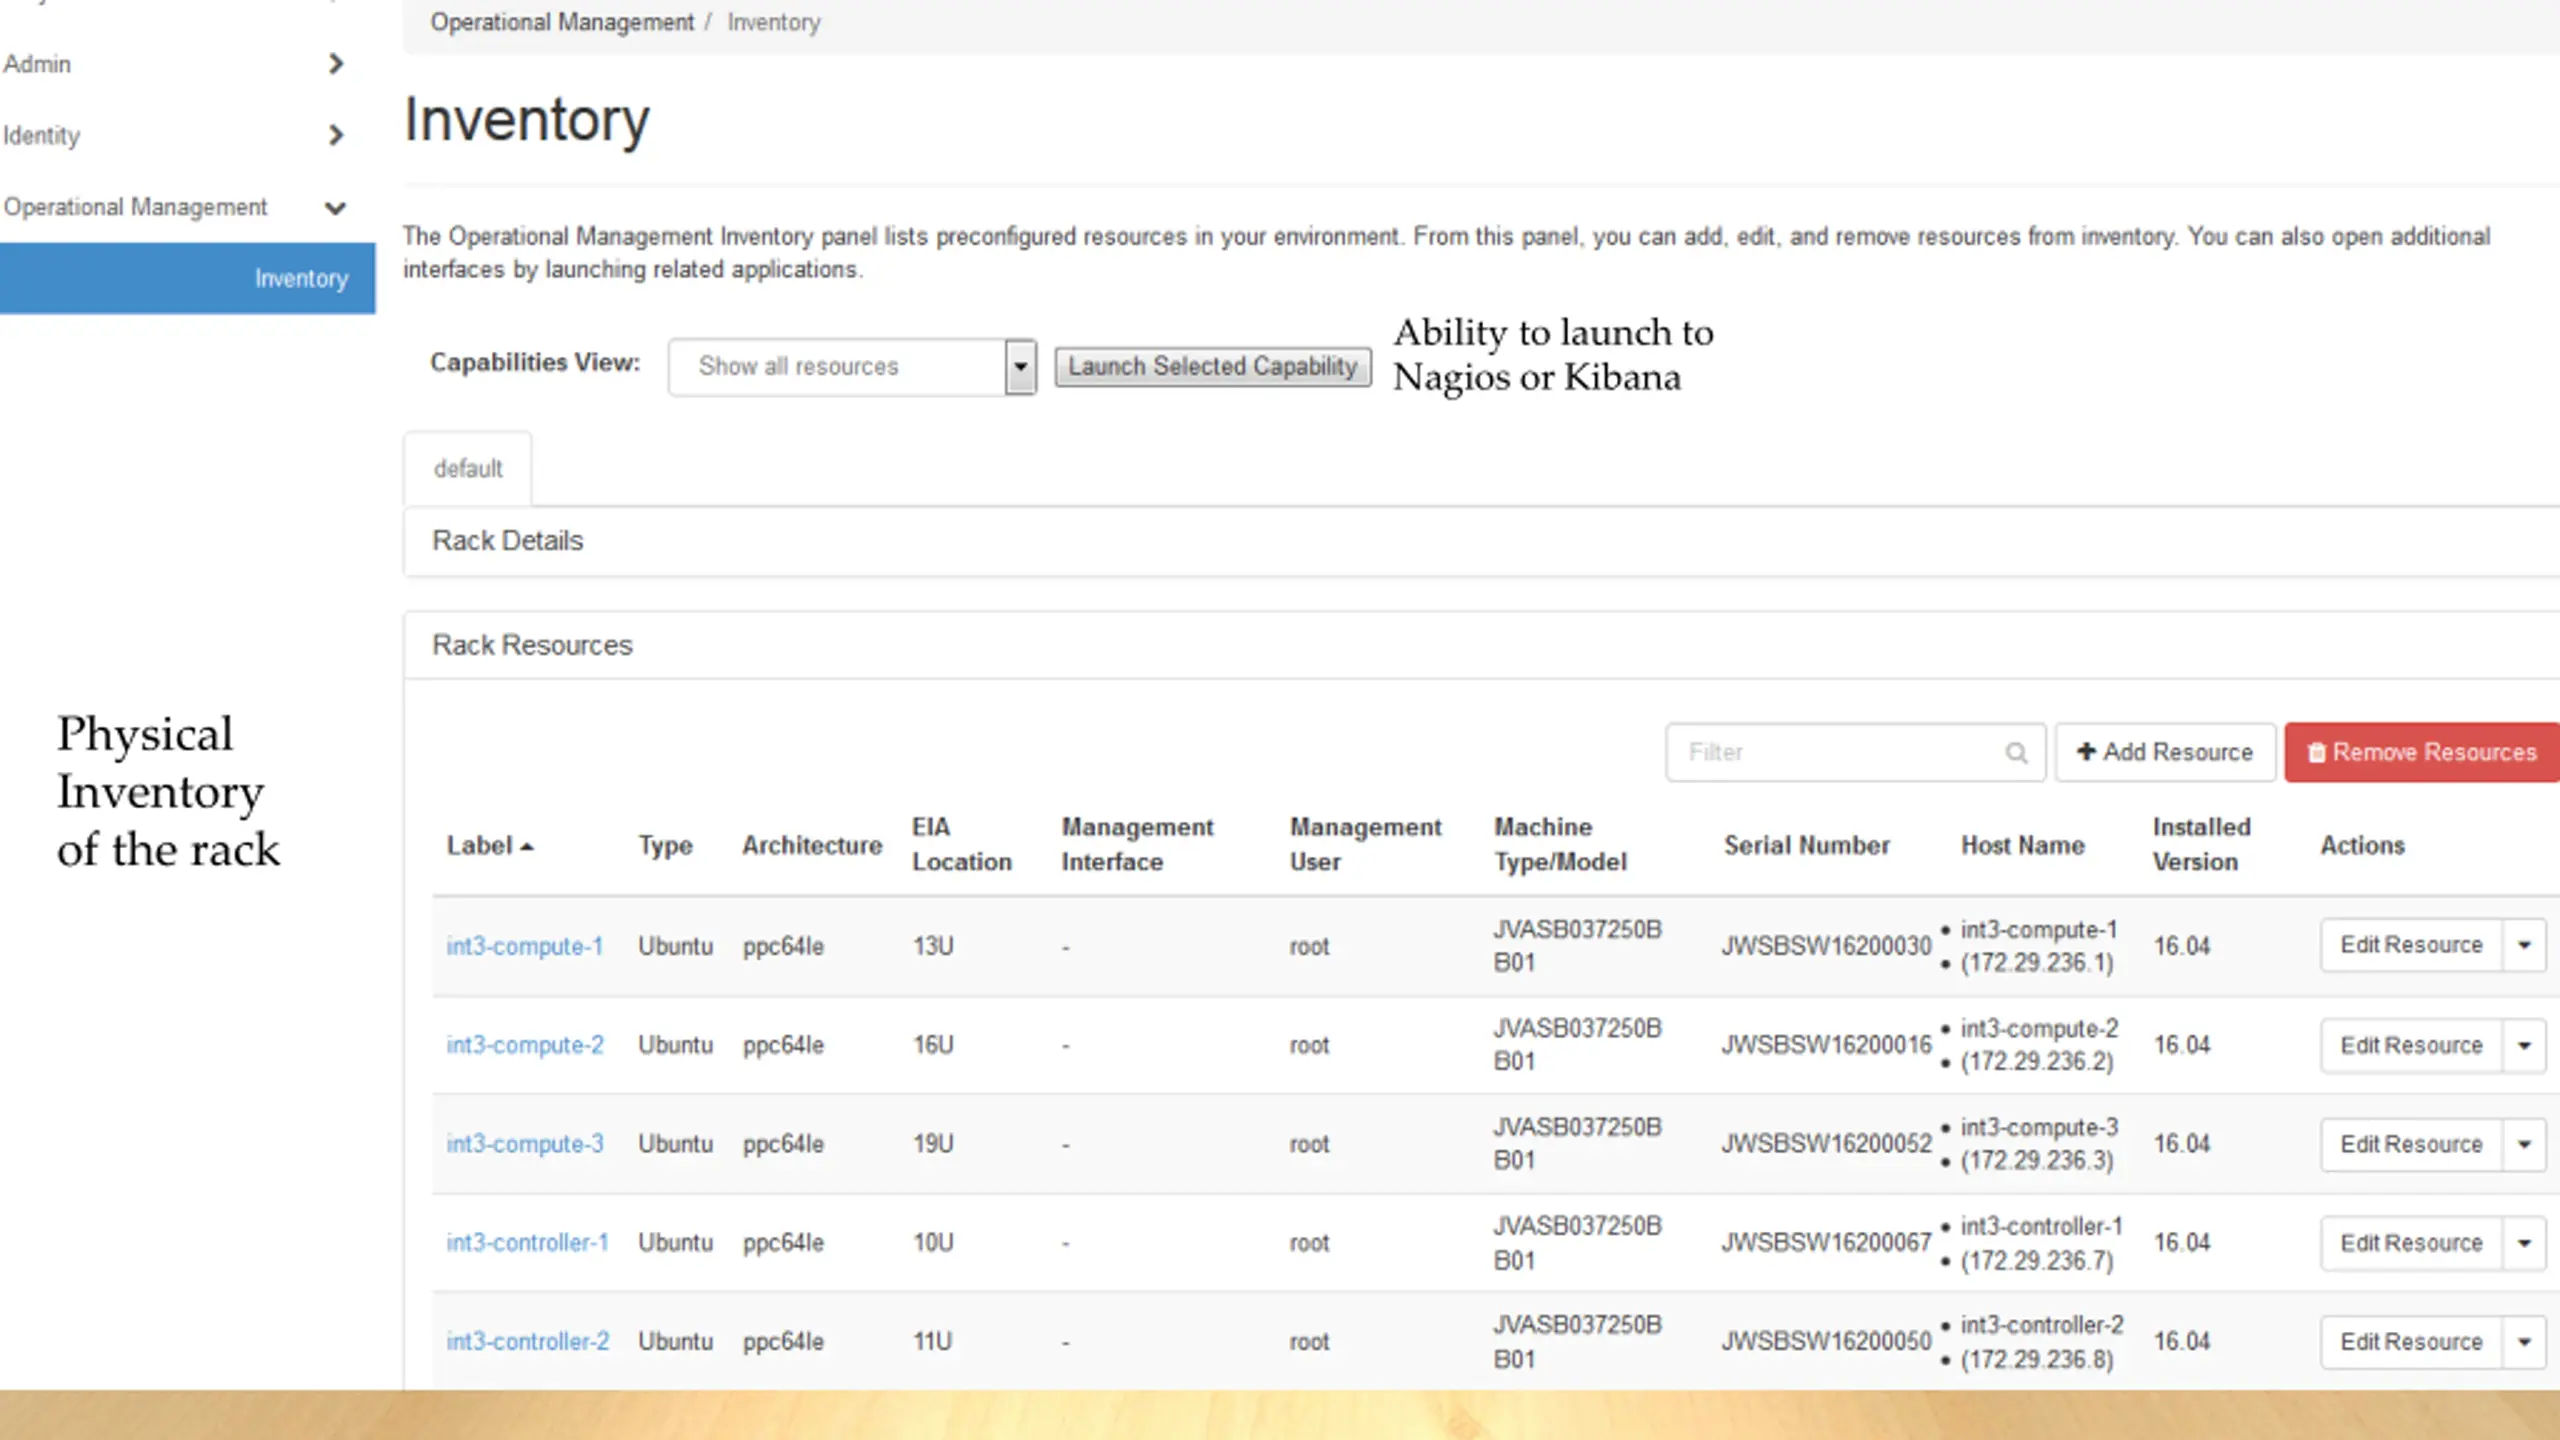Edit Resource for int3-controller-1
This screenshot has width=2560, height=1440.
coord(2411,1243)
